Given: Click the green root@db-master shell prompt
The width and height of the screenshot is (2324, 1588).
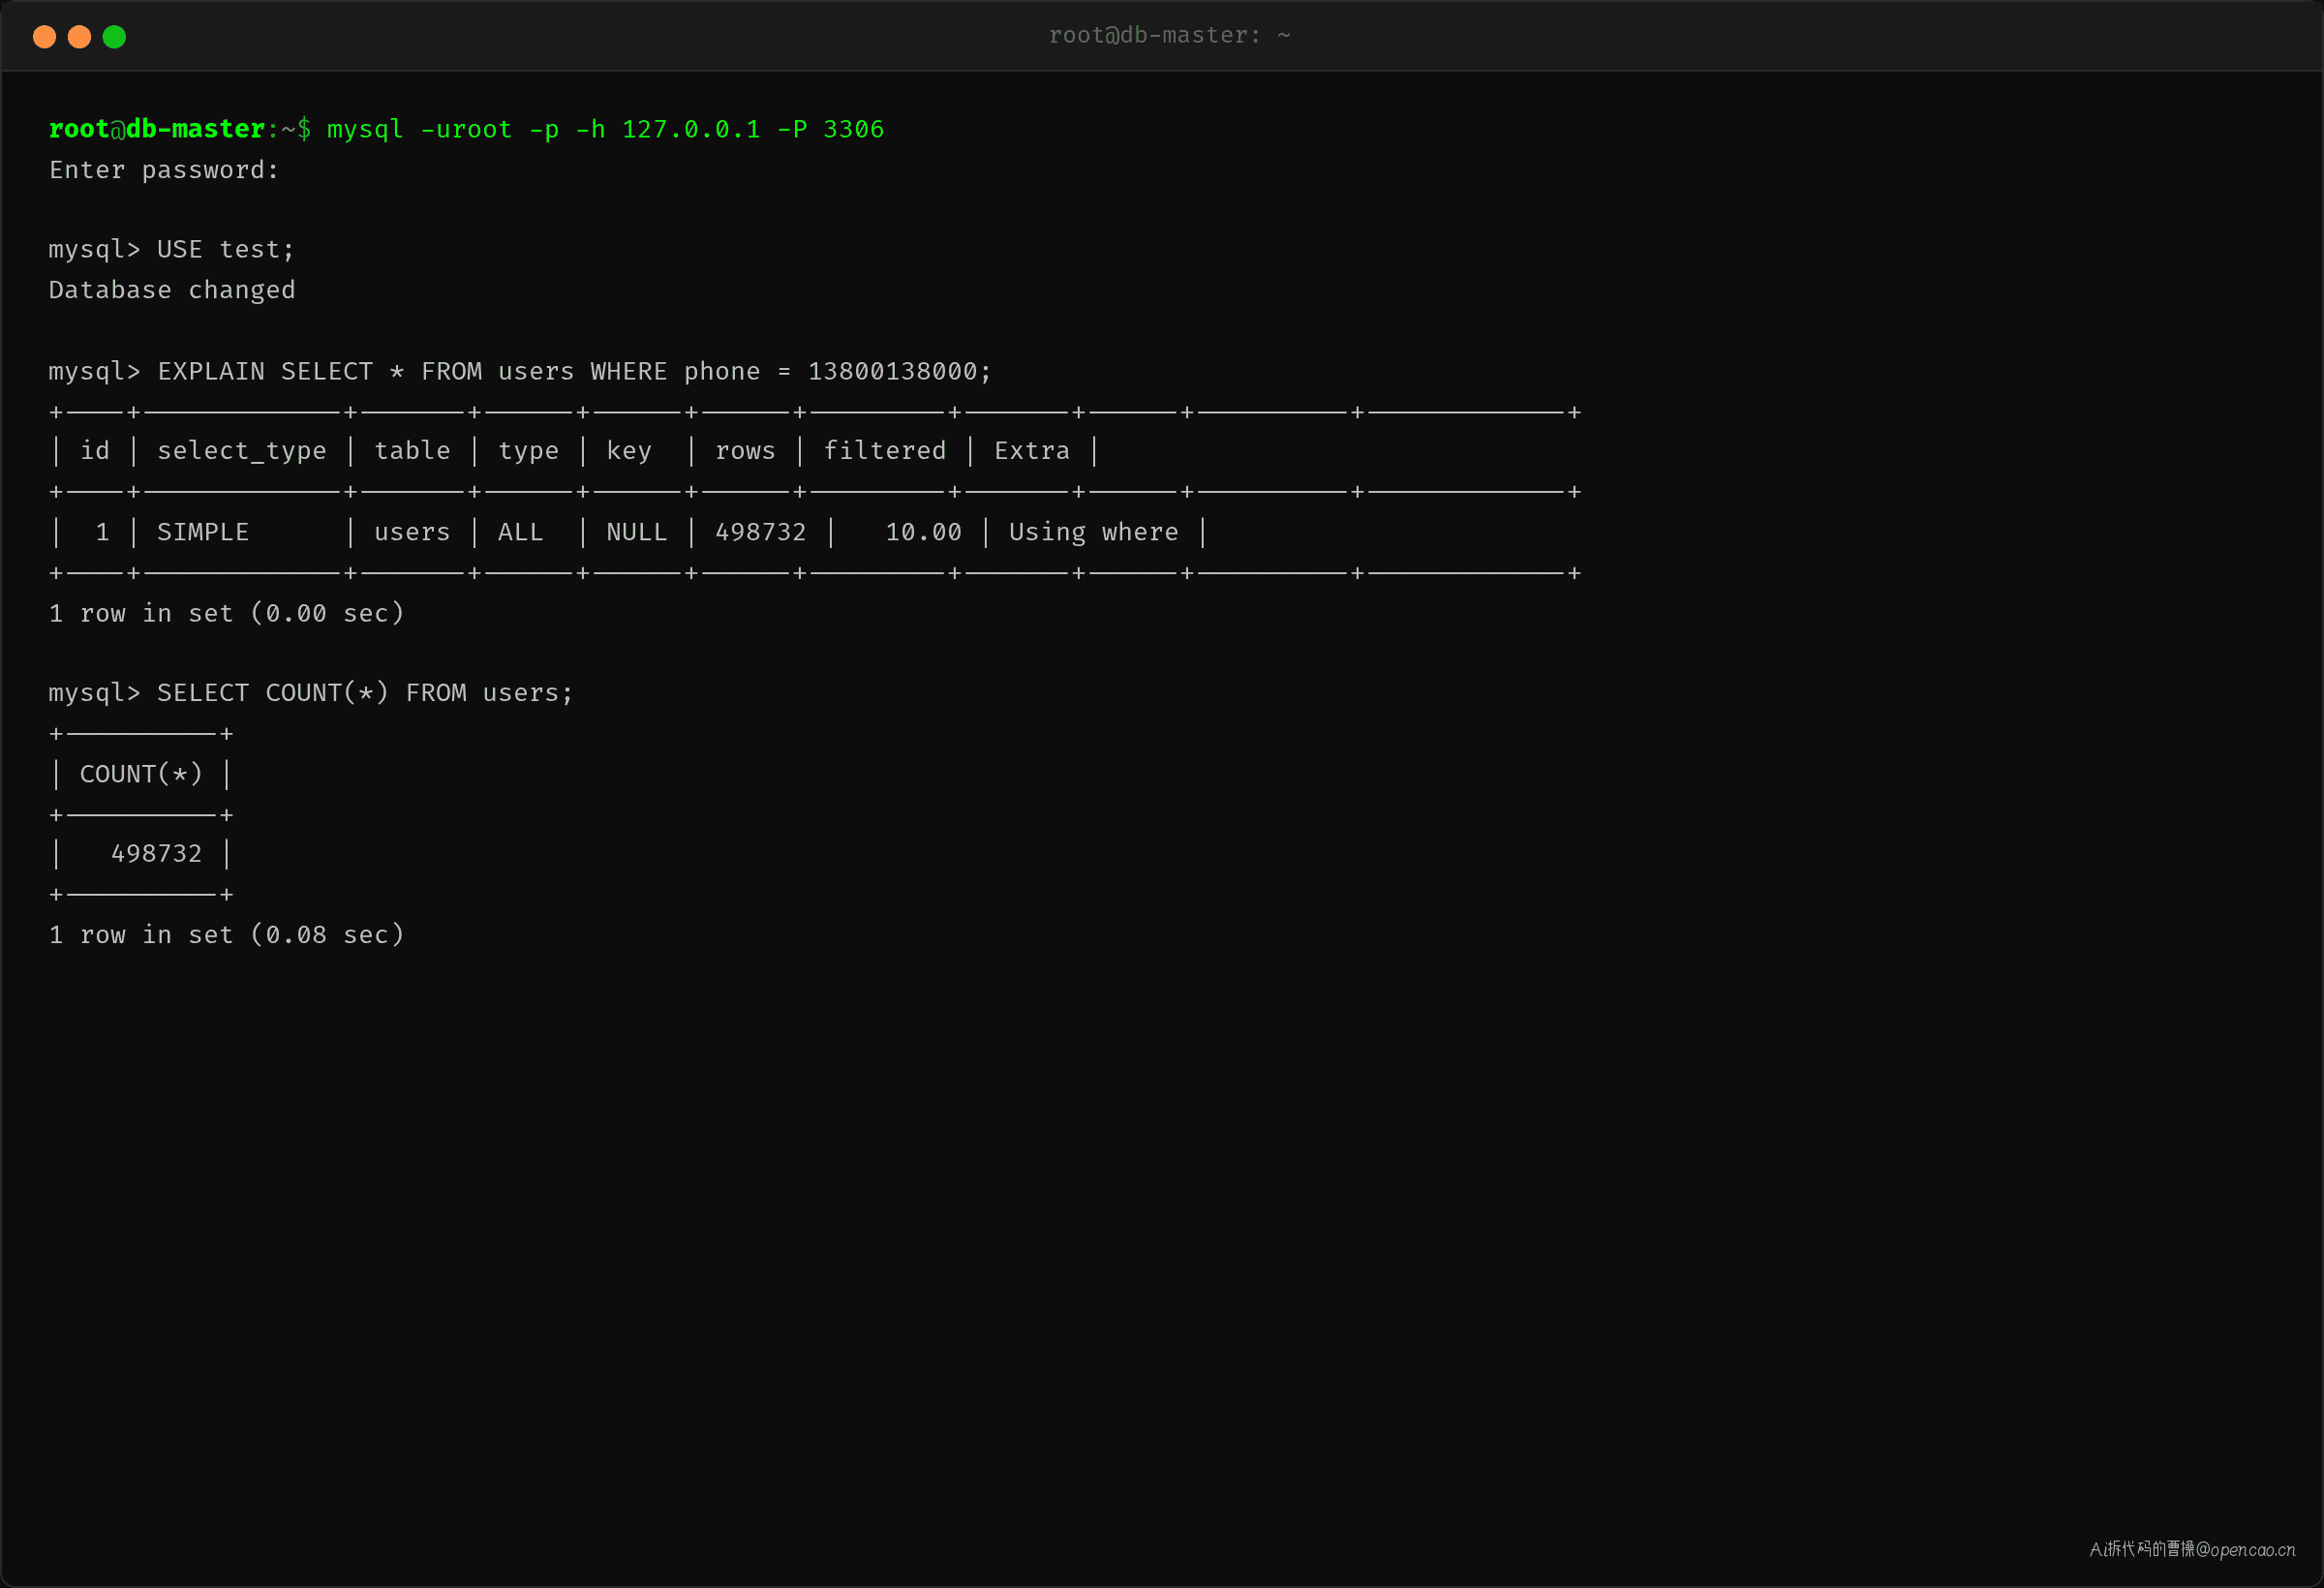Looking at the screenshot, I should tap(156, 129).
